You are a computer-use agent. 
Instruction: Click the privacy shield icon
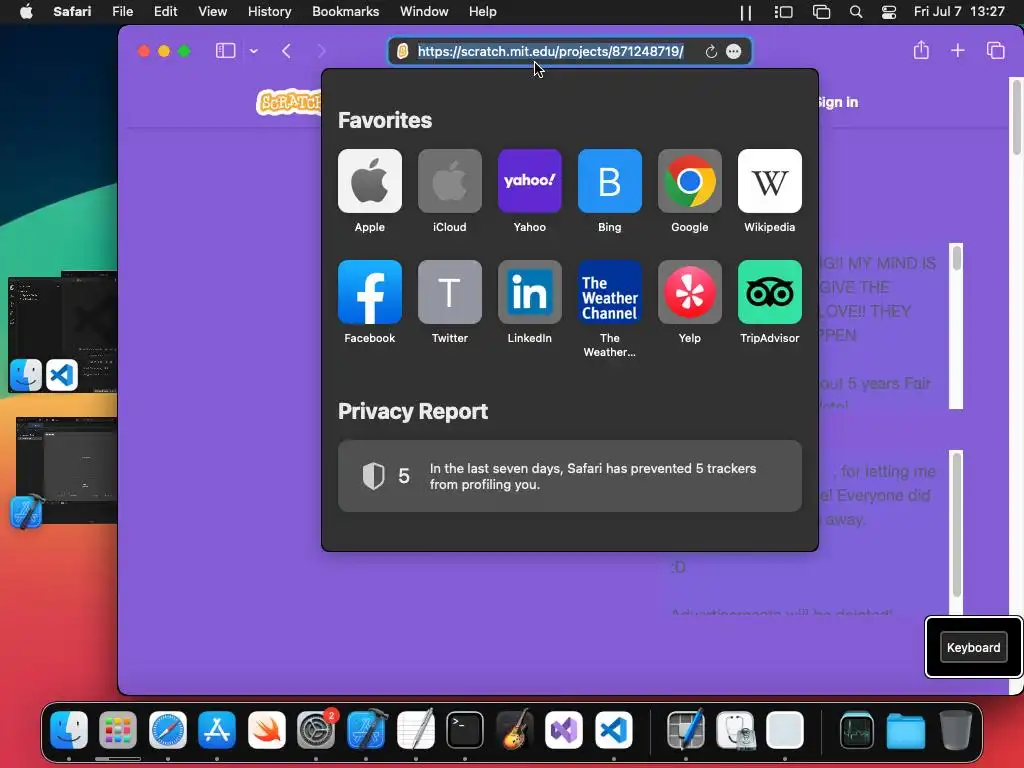click(374, 476)
